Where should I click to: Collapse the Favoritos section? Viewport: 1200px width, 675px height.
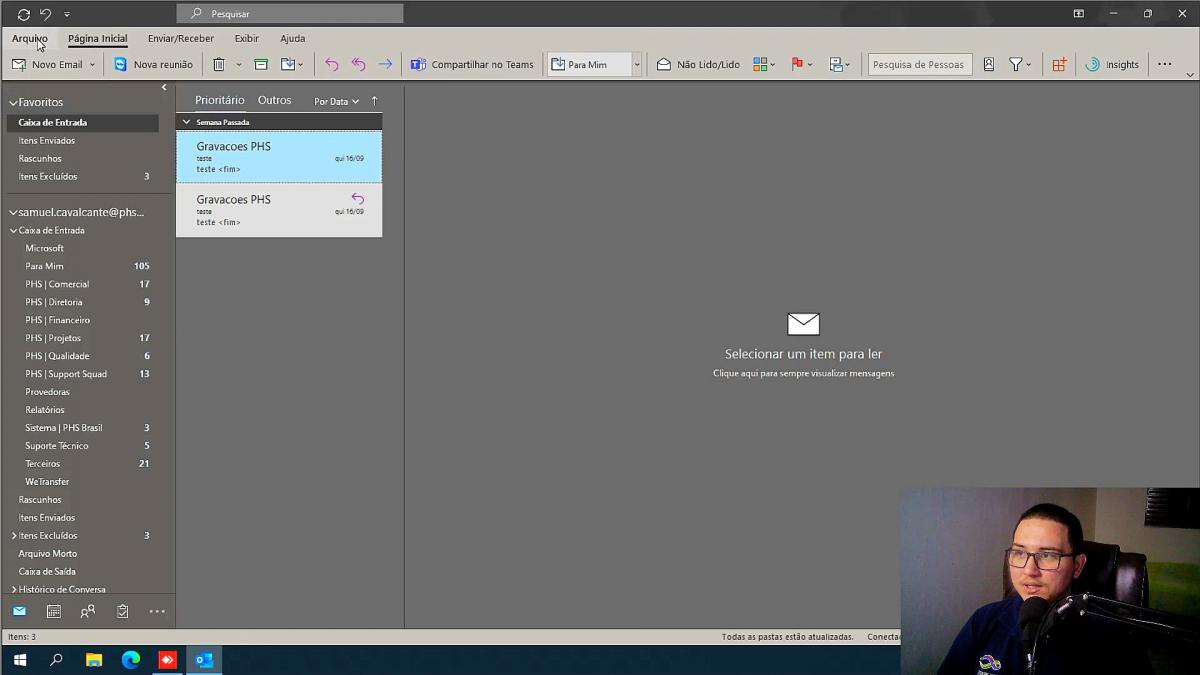pos(14,102)
